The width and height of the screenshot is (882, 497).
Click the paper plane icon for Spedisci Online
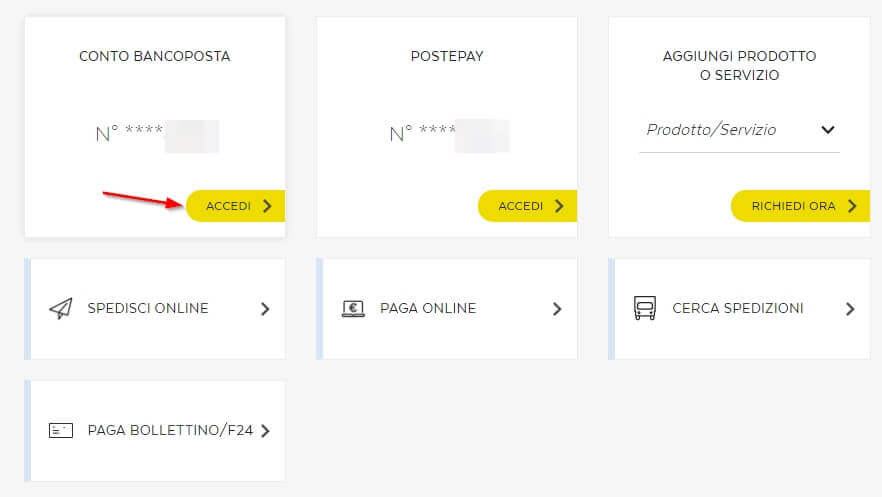tap(61, 309)
